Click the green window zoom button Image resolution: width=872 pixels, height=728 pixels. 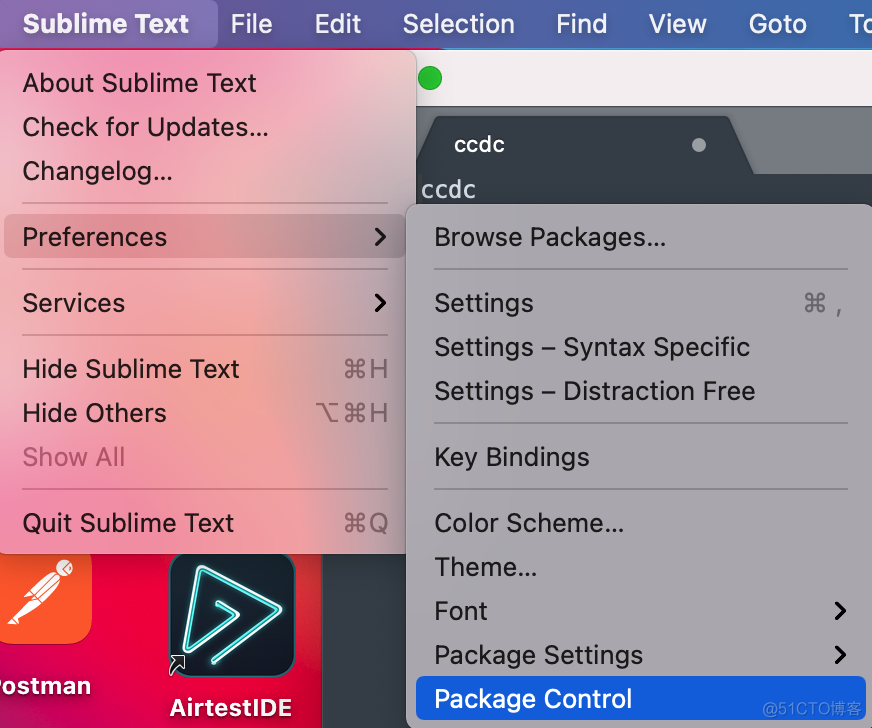pos(430,78)
